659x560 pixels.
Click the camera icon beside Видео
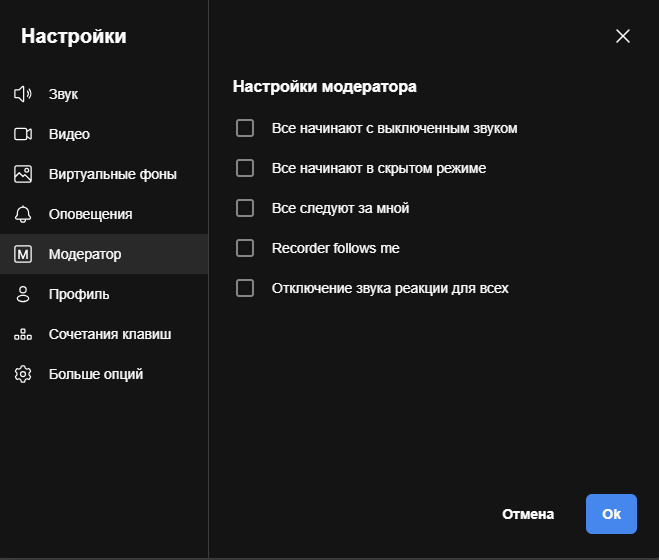23,134
